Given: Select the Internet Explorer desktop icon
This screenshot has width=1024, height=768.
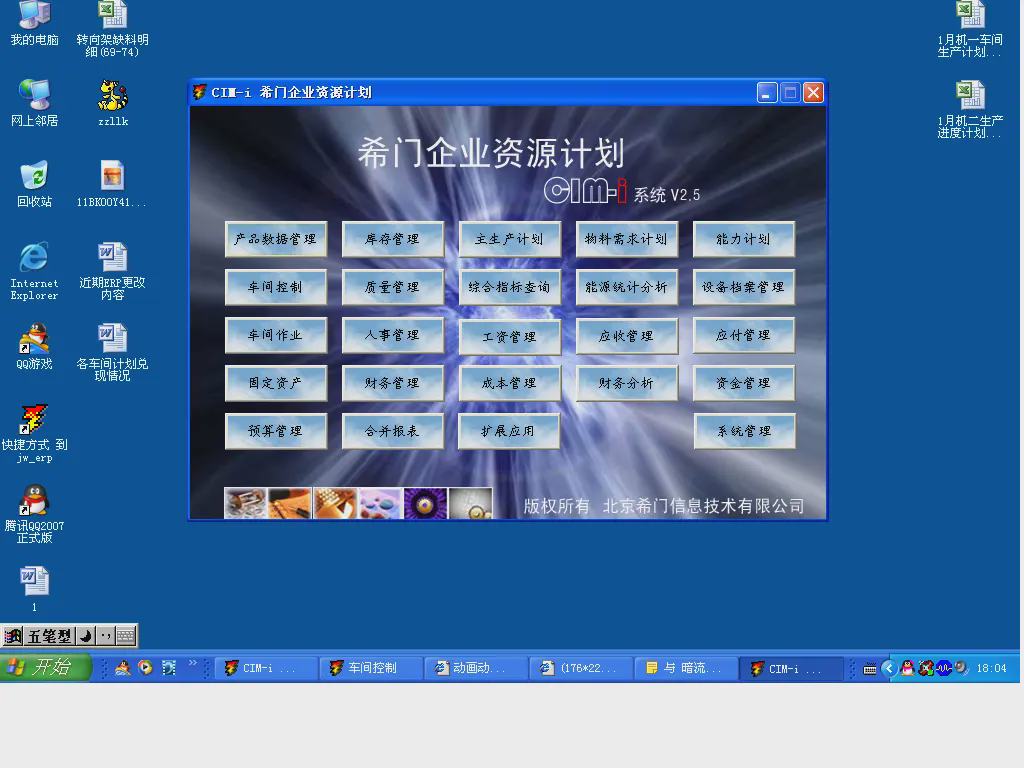Looking at the screenshot, I should (34, 258).
